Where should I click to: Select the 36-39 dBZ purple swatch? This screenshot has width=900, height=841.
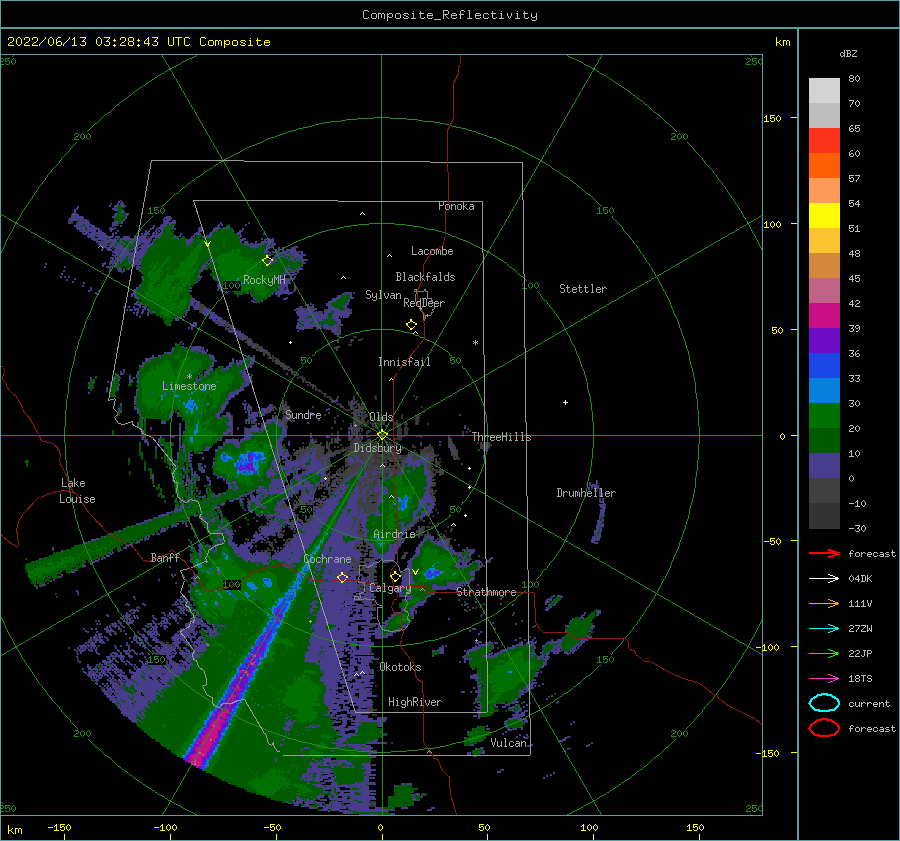pos(824,341)
